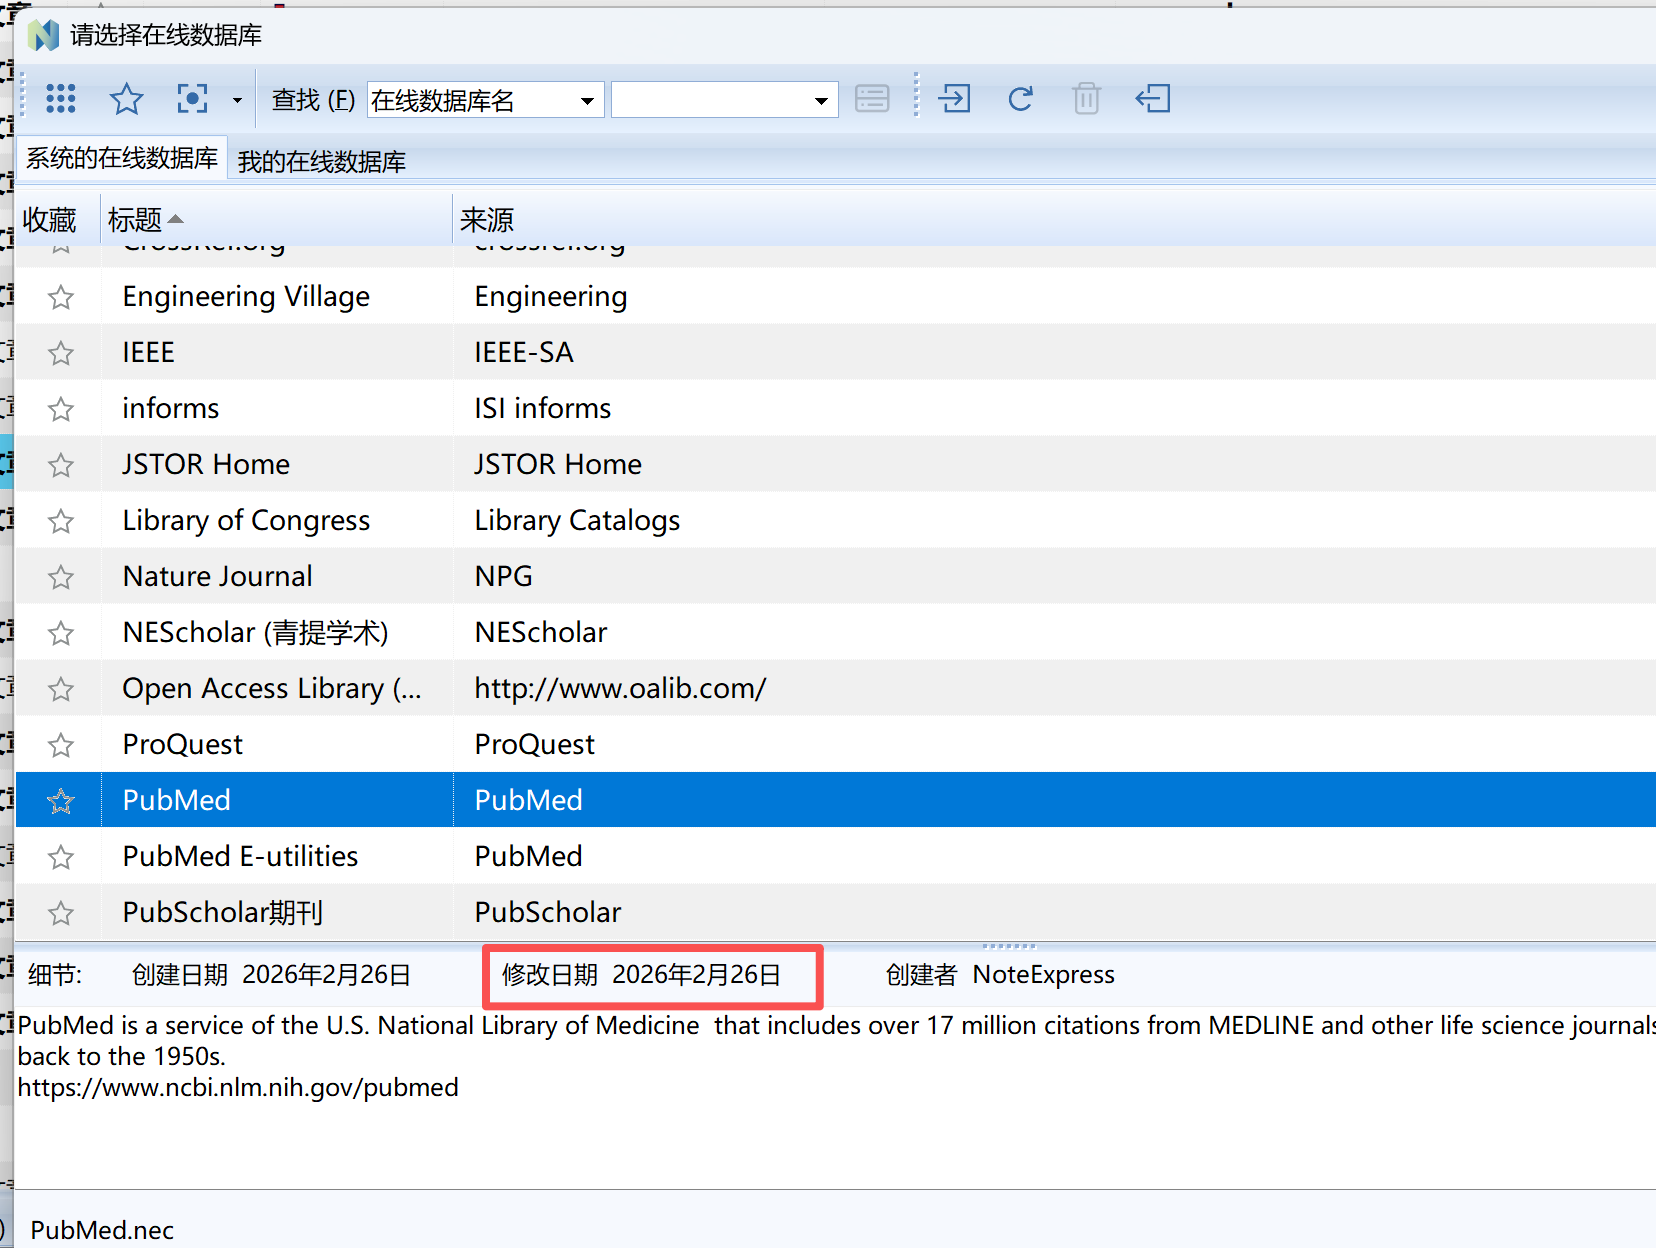Click the PubMed.nec filename at bottom
Viewport: 1656px width, 1248px height.
click(x=102, y=1230)
